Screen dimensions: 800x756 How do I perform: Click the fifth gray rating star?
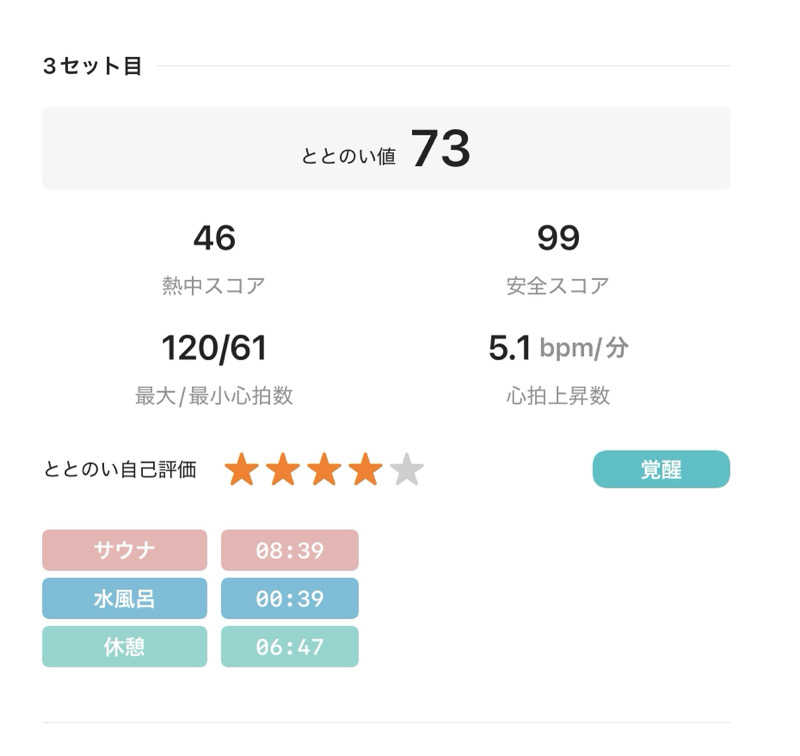click(x=406, y=469)
